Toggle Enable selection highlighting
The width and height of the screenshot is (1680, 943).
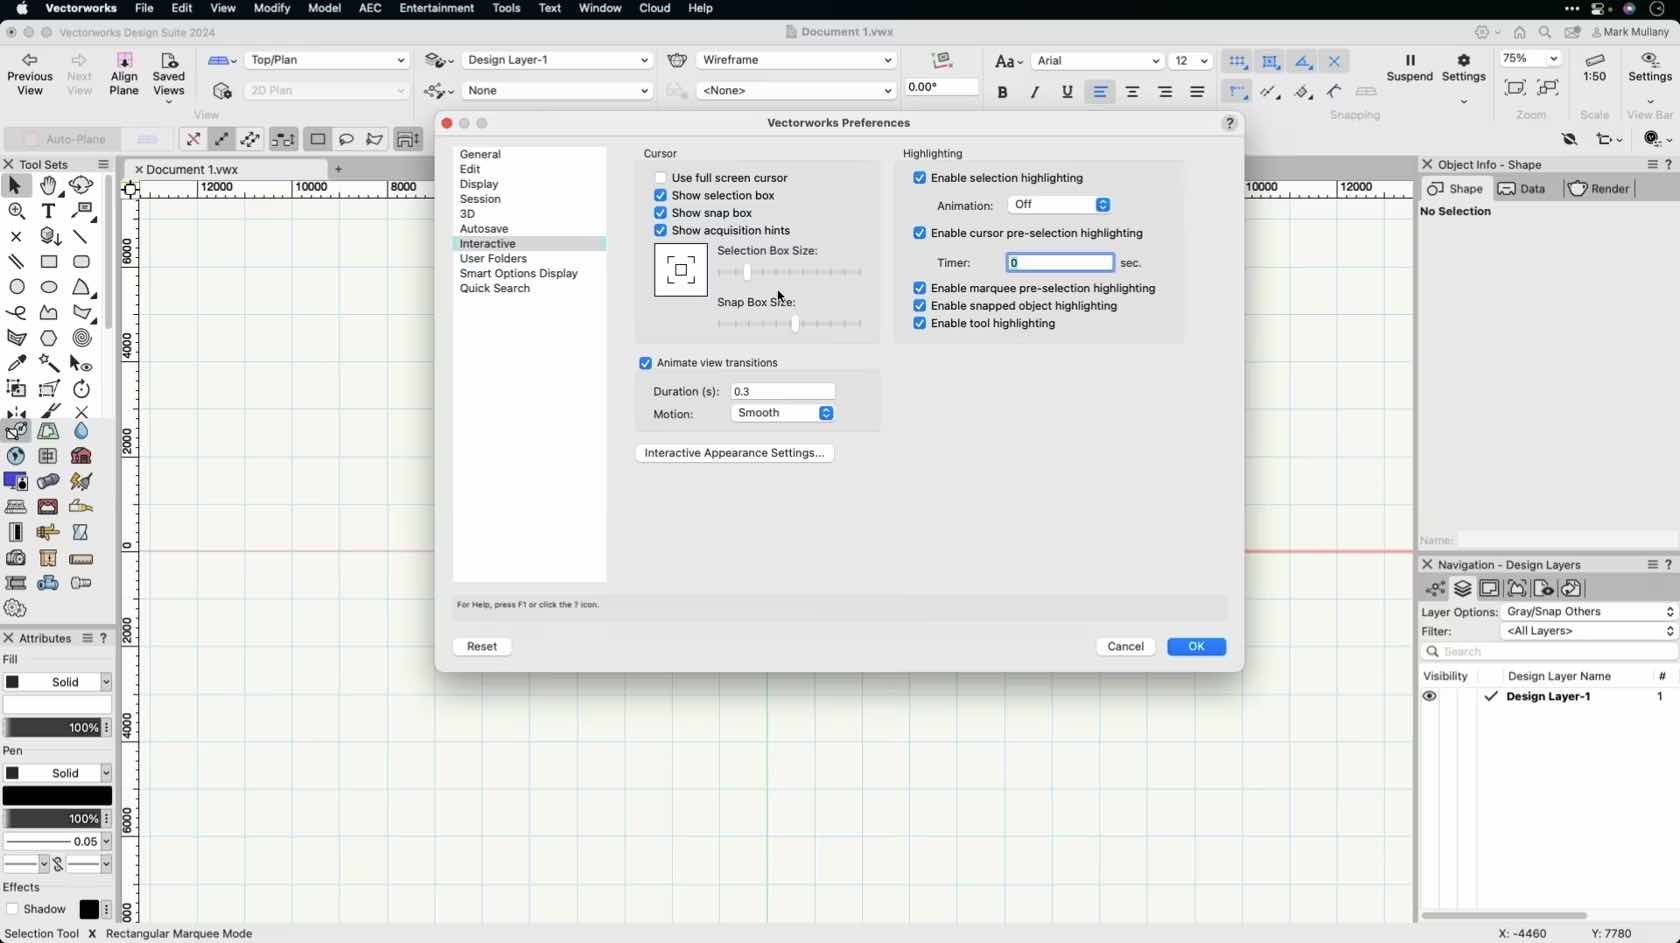919,178
